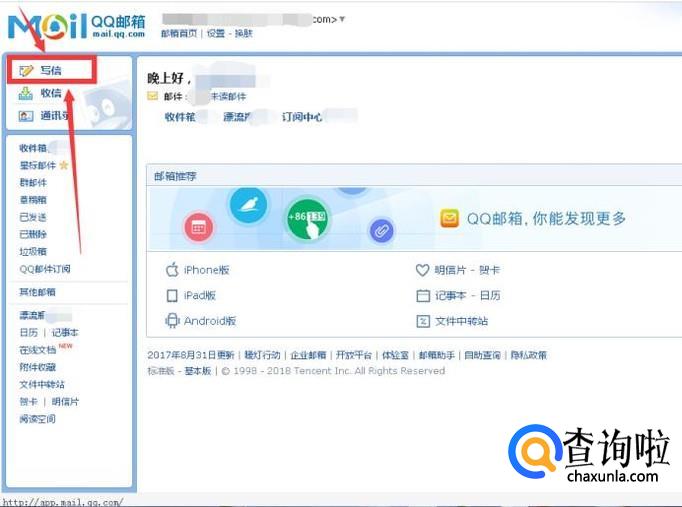Open 收件箱 folder in the sidebar

click(33, 148)
